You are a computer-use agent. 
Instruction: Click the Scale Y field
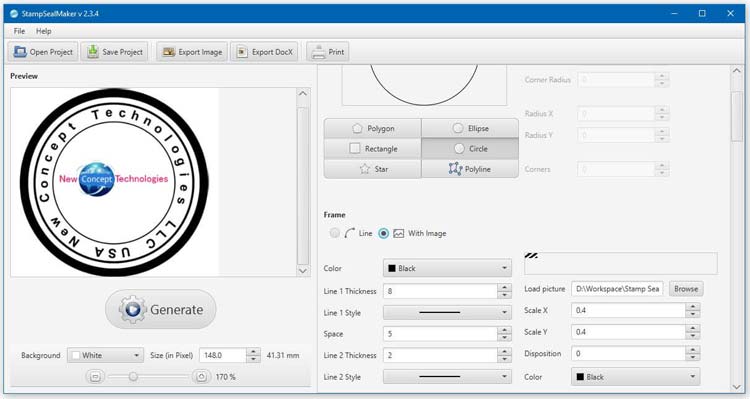pyautogui.click(x=628, y=332)
